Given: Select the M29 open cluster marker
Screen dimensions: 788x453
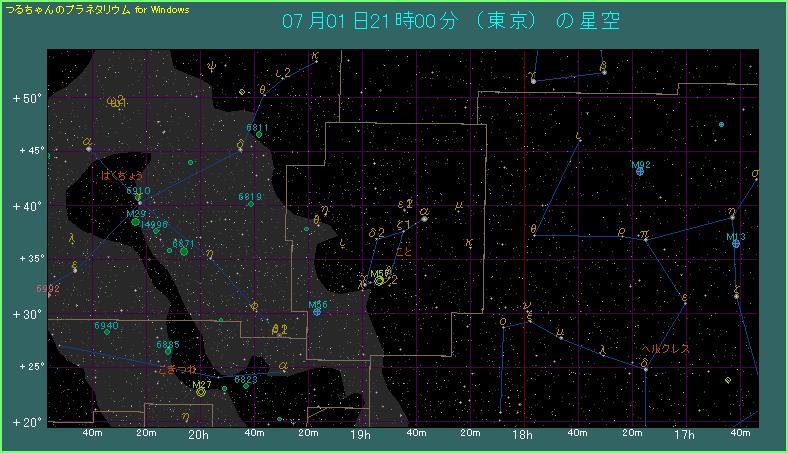Looking at the screenshot, I should [136, 222].
